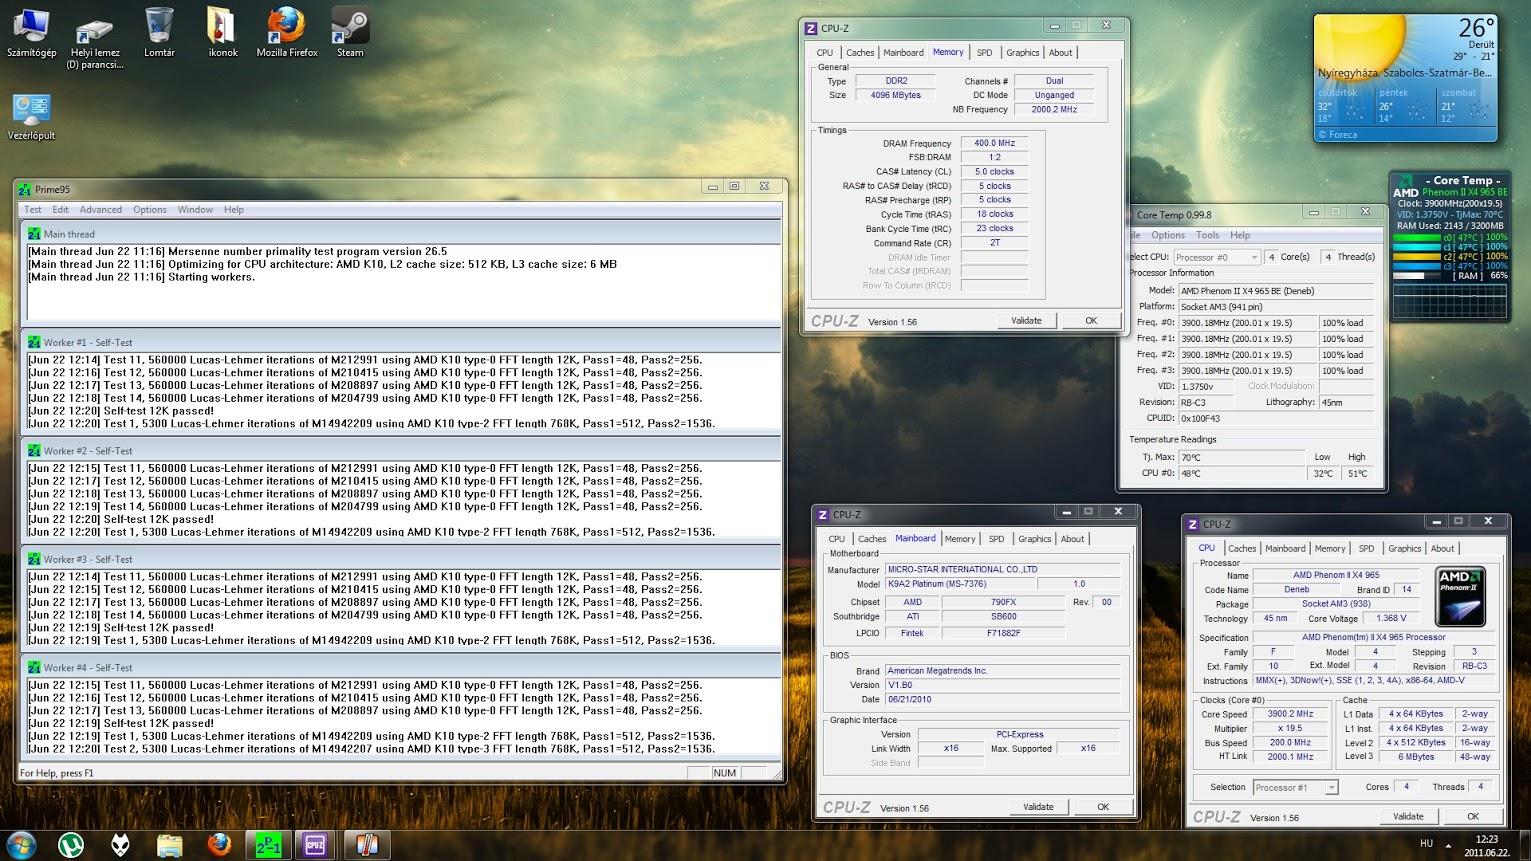Click the Worker #1 Self-Test window icon
Viewport: 1531px width, 861px height.
point(35,342)
